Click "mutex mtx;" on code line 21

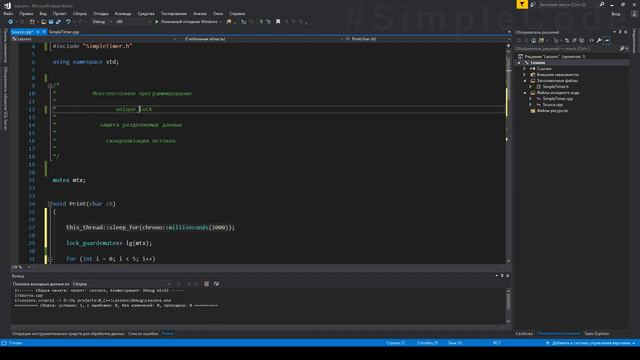tap(69, 180)
